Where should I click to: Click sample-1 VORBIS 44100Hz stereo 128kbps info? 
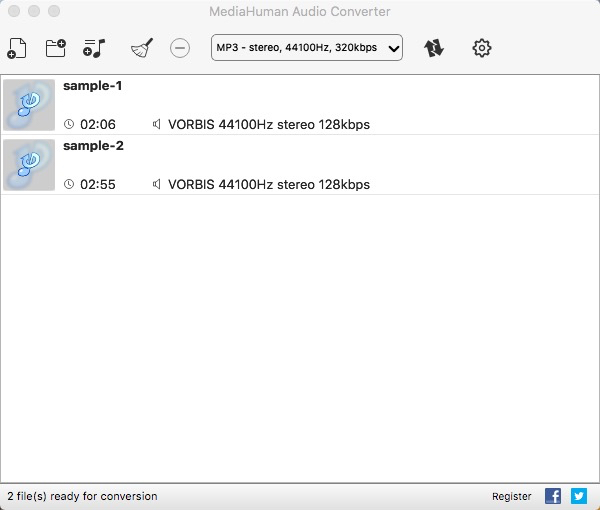tap(269, 125)
